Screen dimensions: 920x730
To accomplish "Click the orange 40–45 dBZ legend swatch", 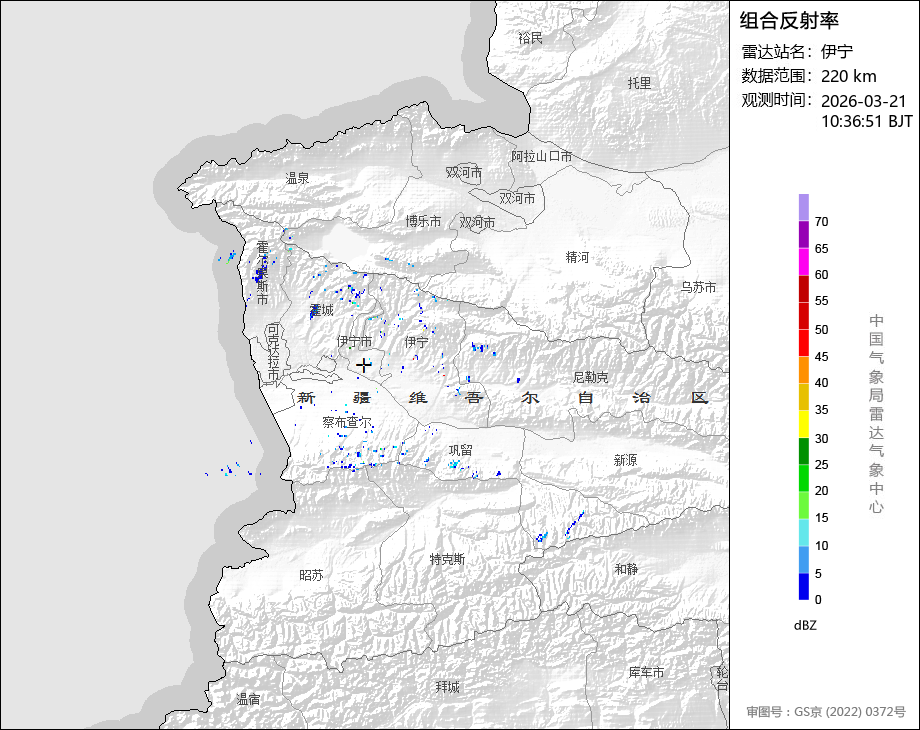I will point(804,370).
